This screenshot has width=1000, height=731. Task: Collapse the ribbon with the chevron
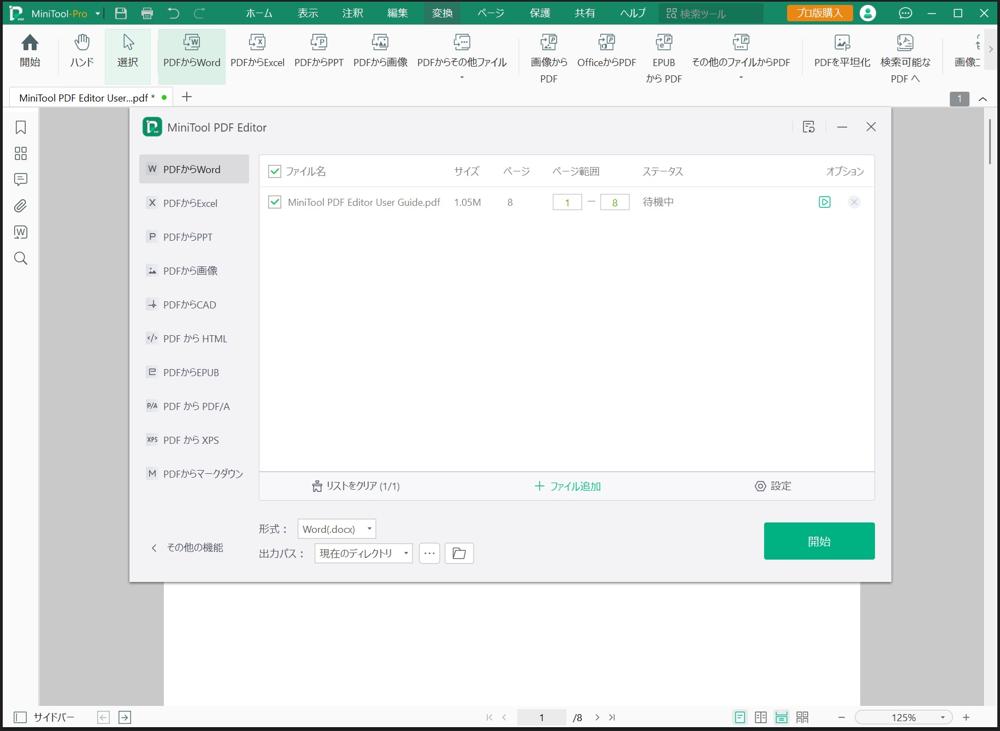(983, 99)
